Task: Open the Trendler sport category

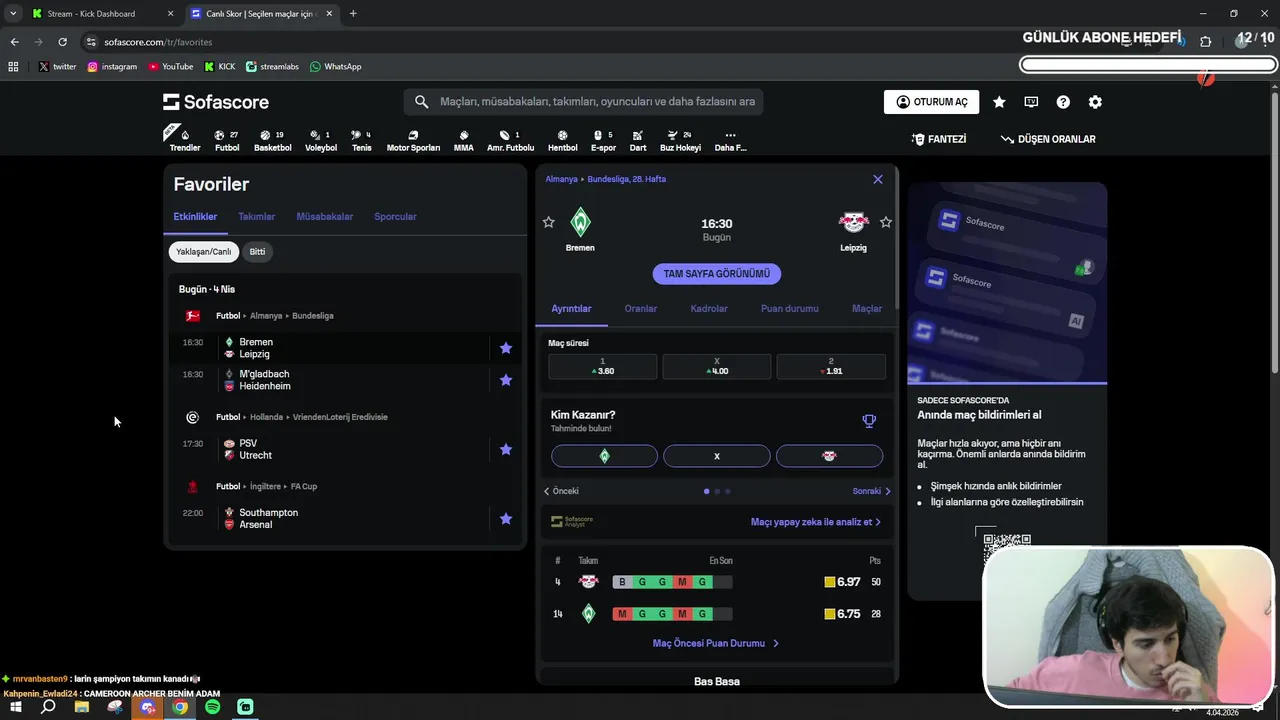Action: tap(185, 139)
